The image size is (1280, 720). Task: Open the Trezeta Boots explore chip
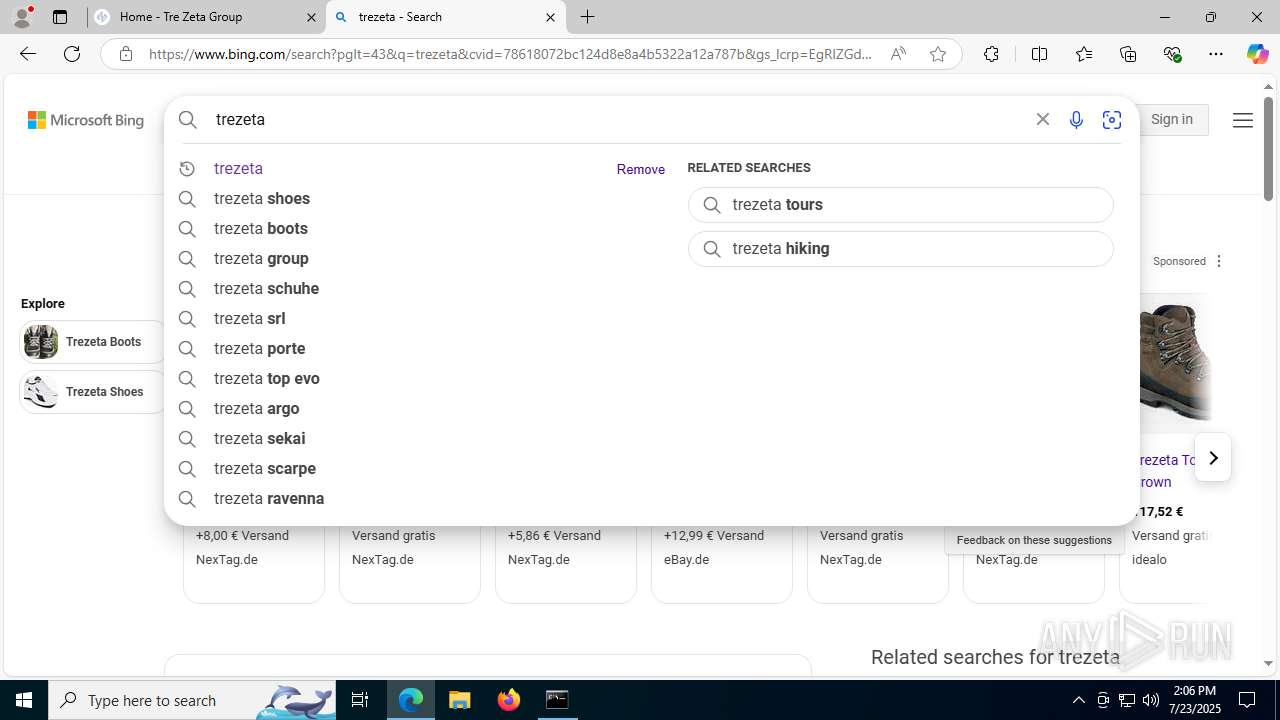(x=93, y=342)
